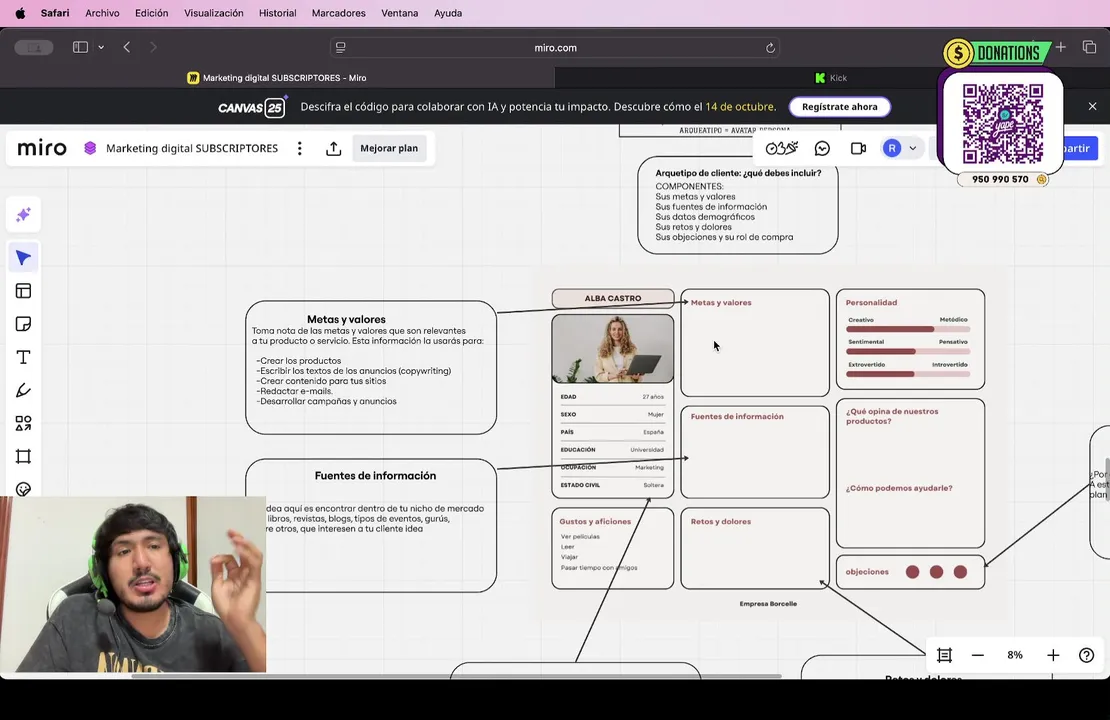Viewport: 1110px width, 720px height.
Task: Open the templates tool in sidebar
Action: tap(23, 291)
